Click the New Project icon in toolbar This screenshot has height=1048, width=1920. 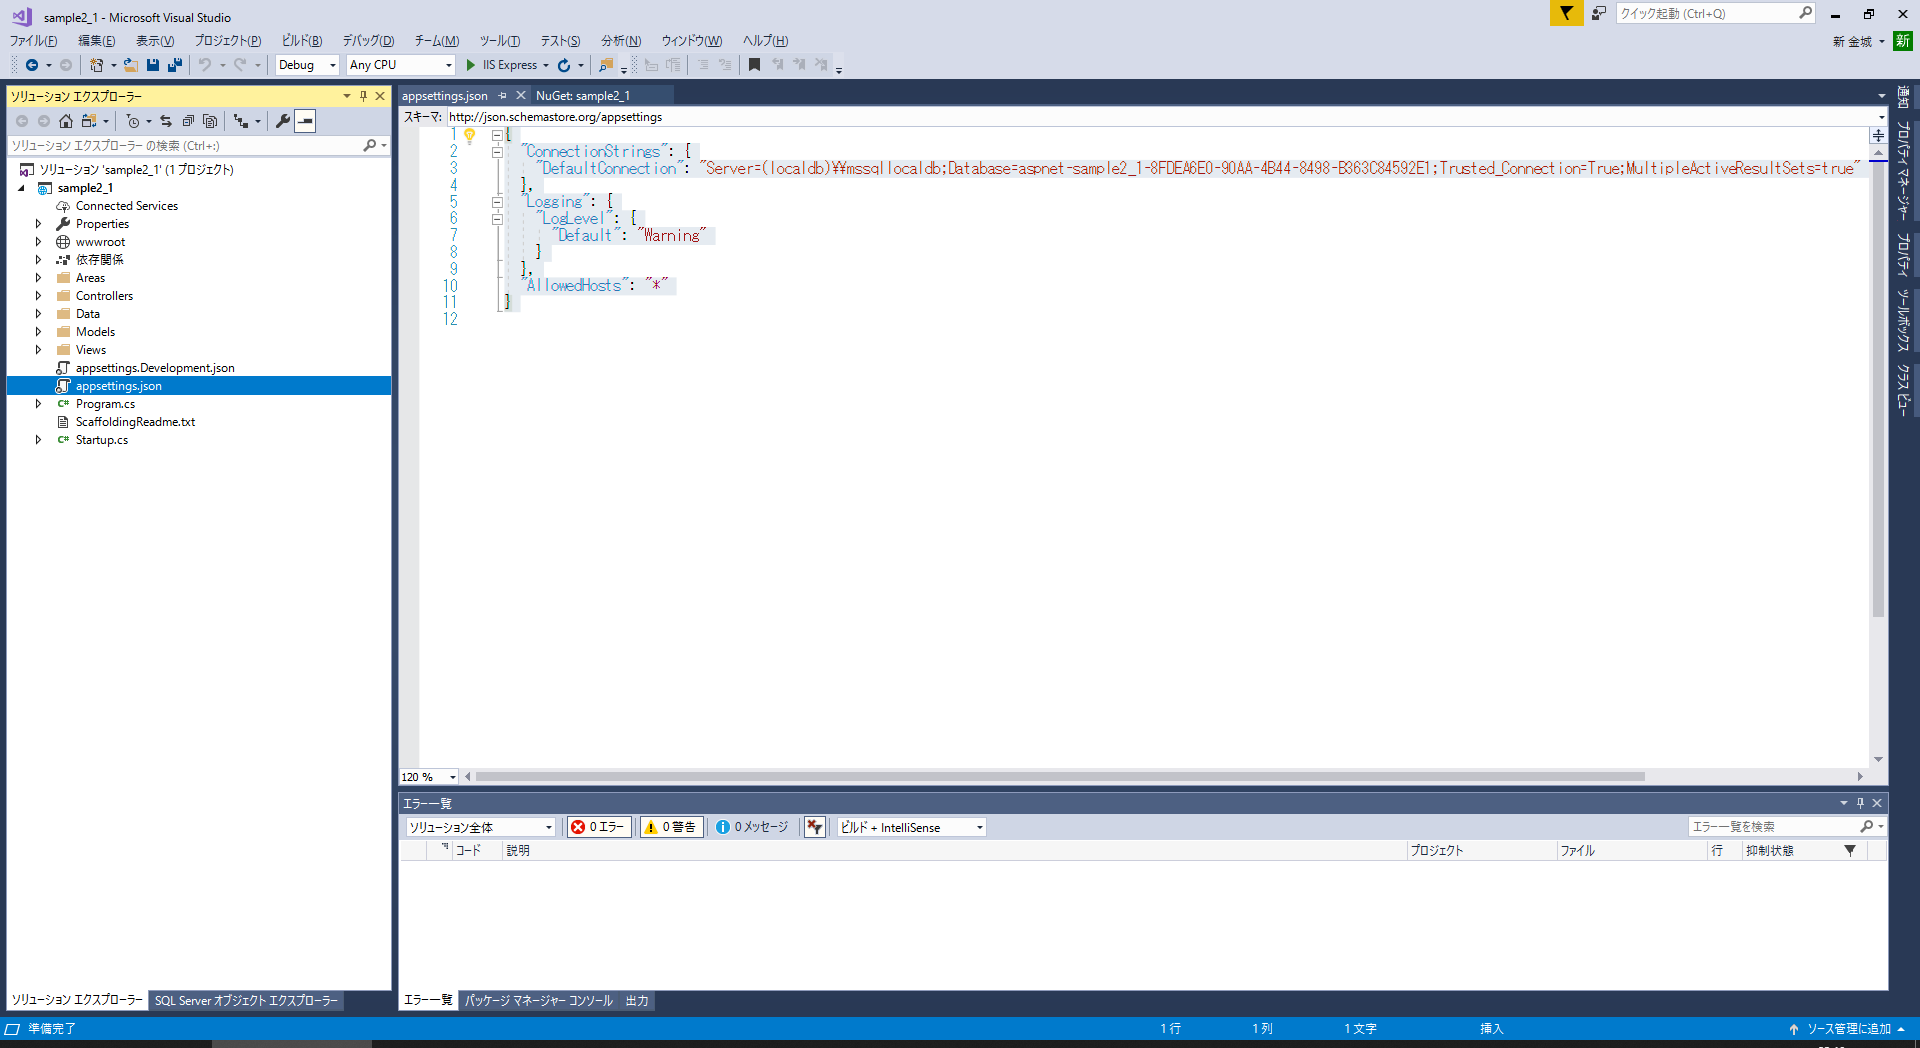pos(97,65)
